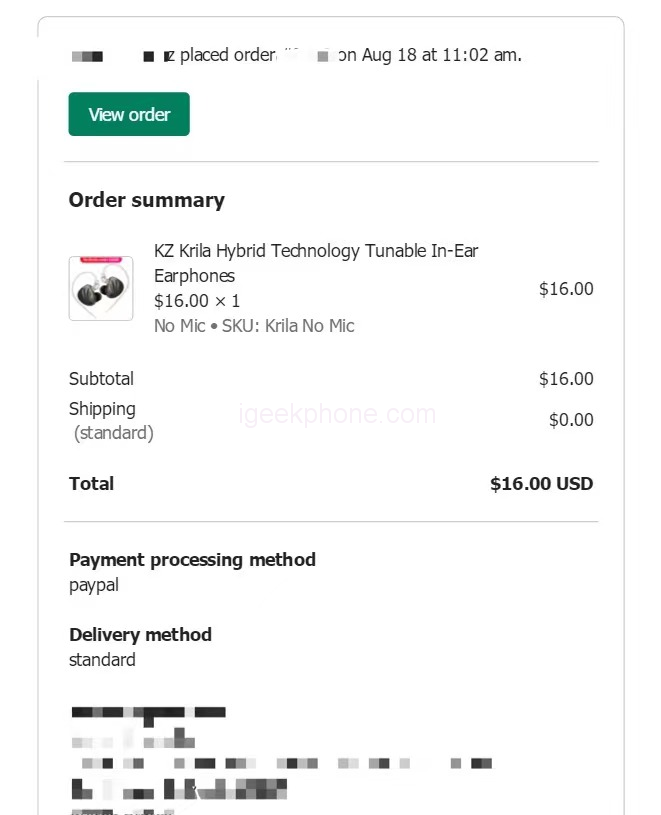Screen dimensions: 661x815
Task: Click the (standard) shipping note
Action: pyautogui.click(x=113, y=433)
